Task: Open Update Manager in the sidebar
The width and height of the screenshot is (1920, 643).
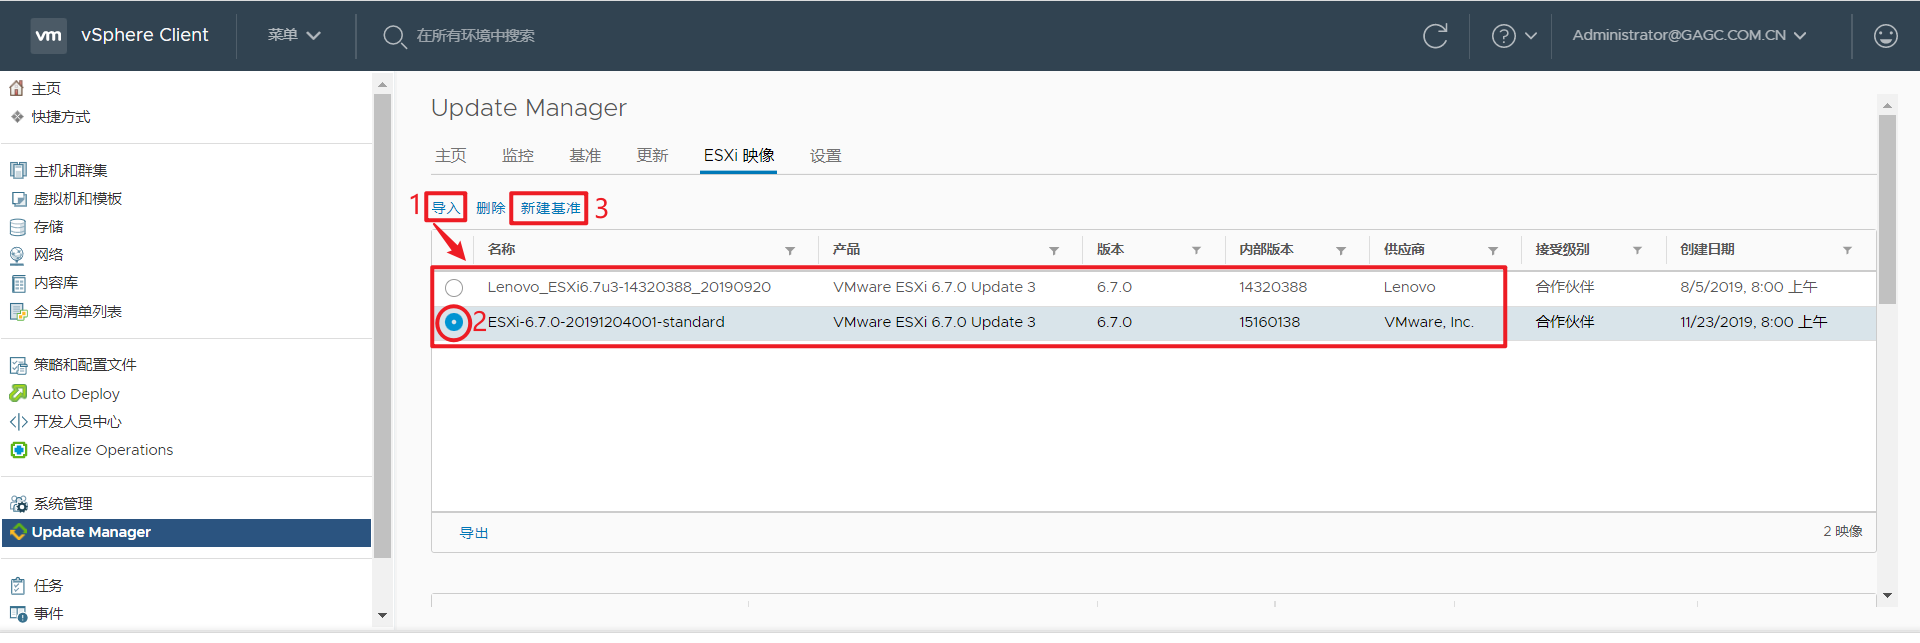Action: coord(186,532)
